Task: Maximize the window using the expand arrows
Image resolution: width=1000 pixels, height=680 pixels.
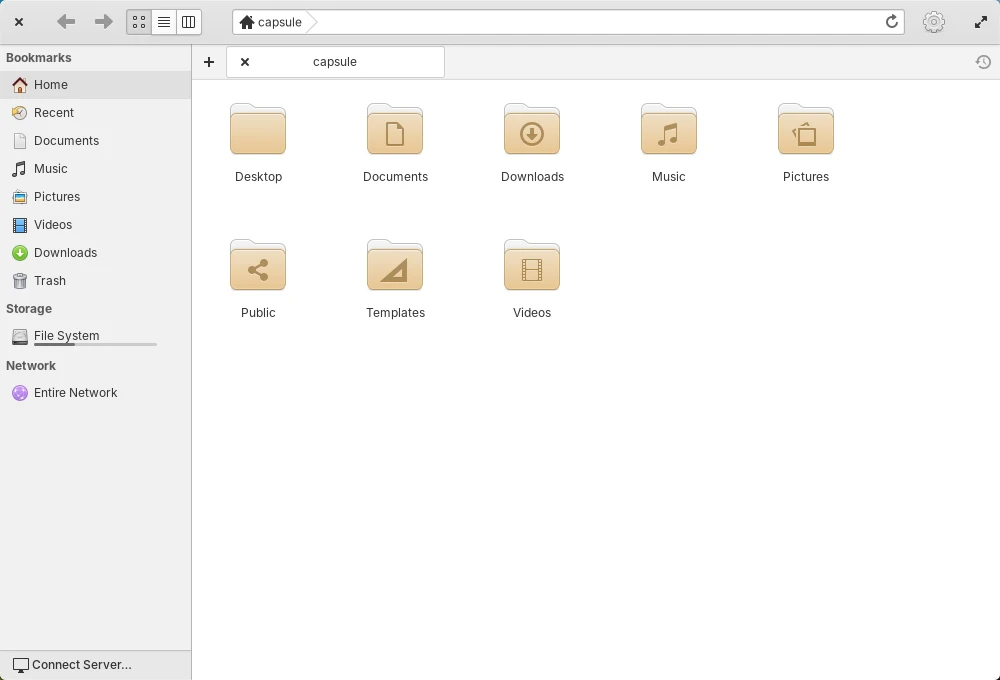Action: [981, 22]
